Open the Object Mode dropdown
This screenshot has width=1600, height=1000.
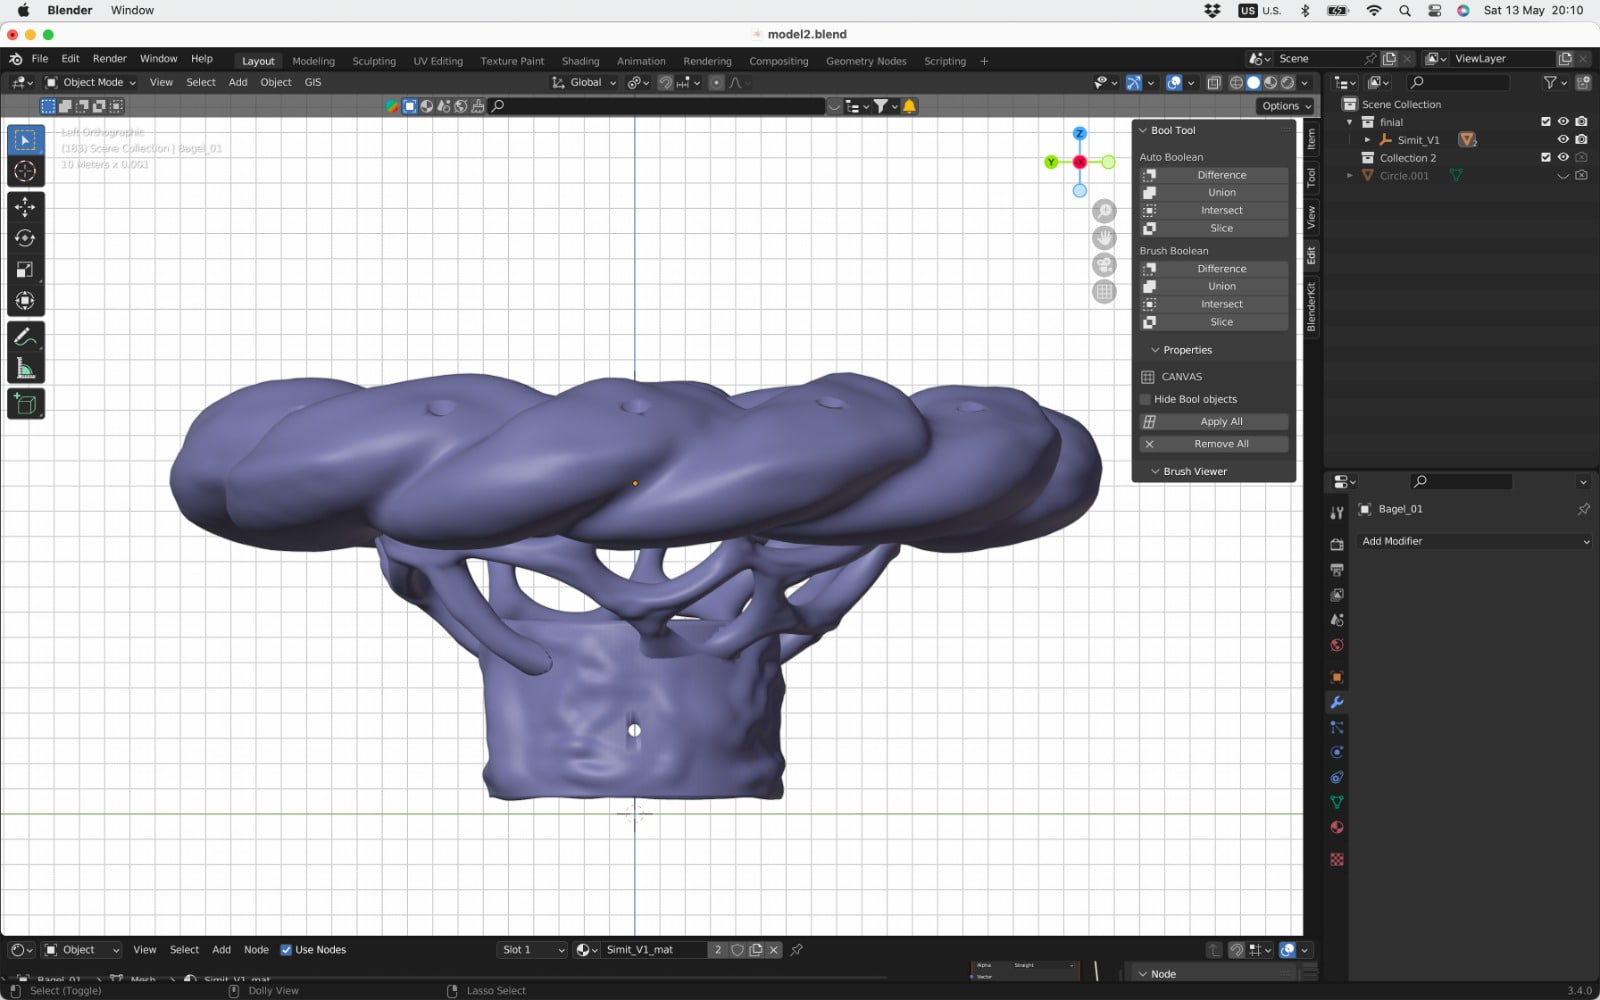91,82
